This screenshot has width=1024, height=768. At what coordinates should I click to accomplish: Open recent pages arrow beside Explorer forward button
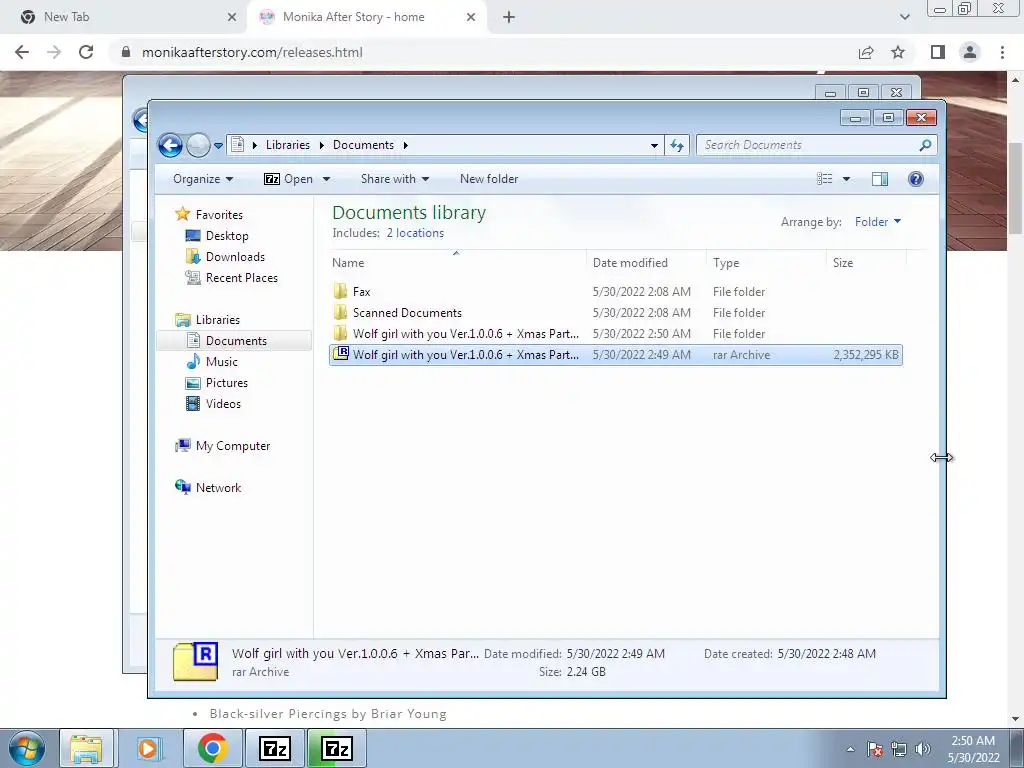(218, 145)
